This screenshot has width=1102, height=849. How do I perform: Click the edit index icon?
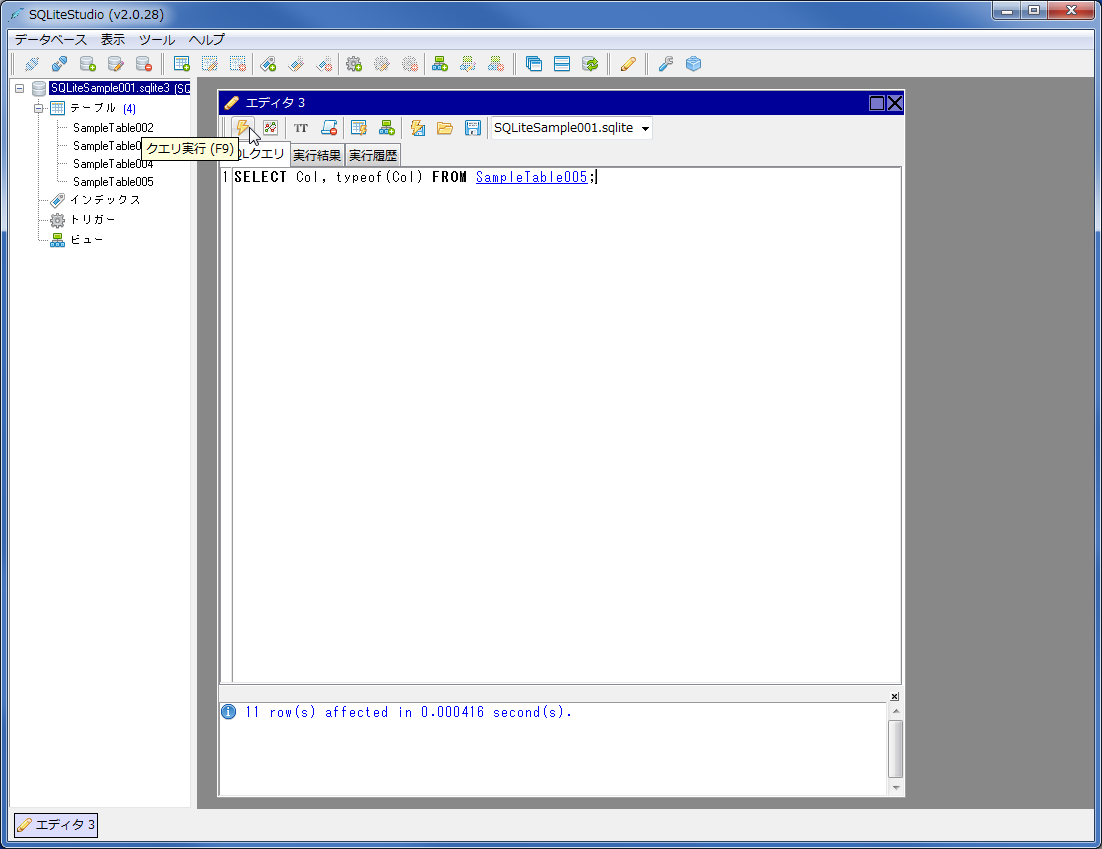[x=297, y=65]
